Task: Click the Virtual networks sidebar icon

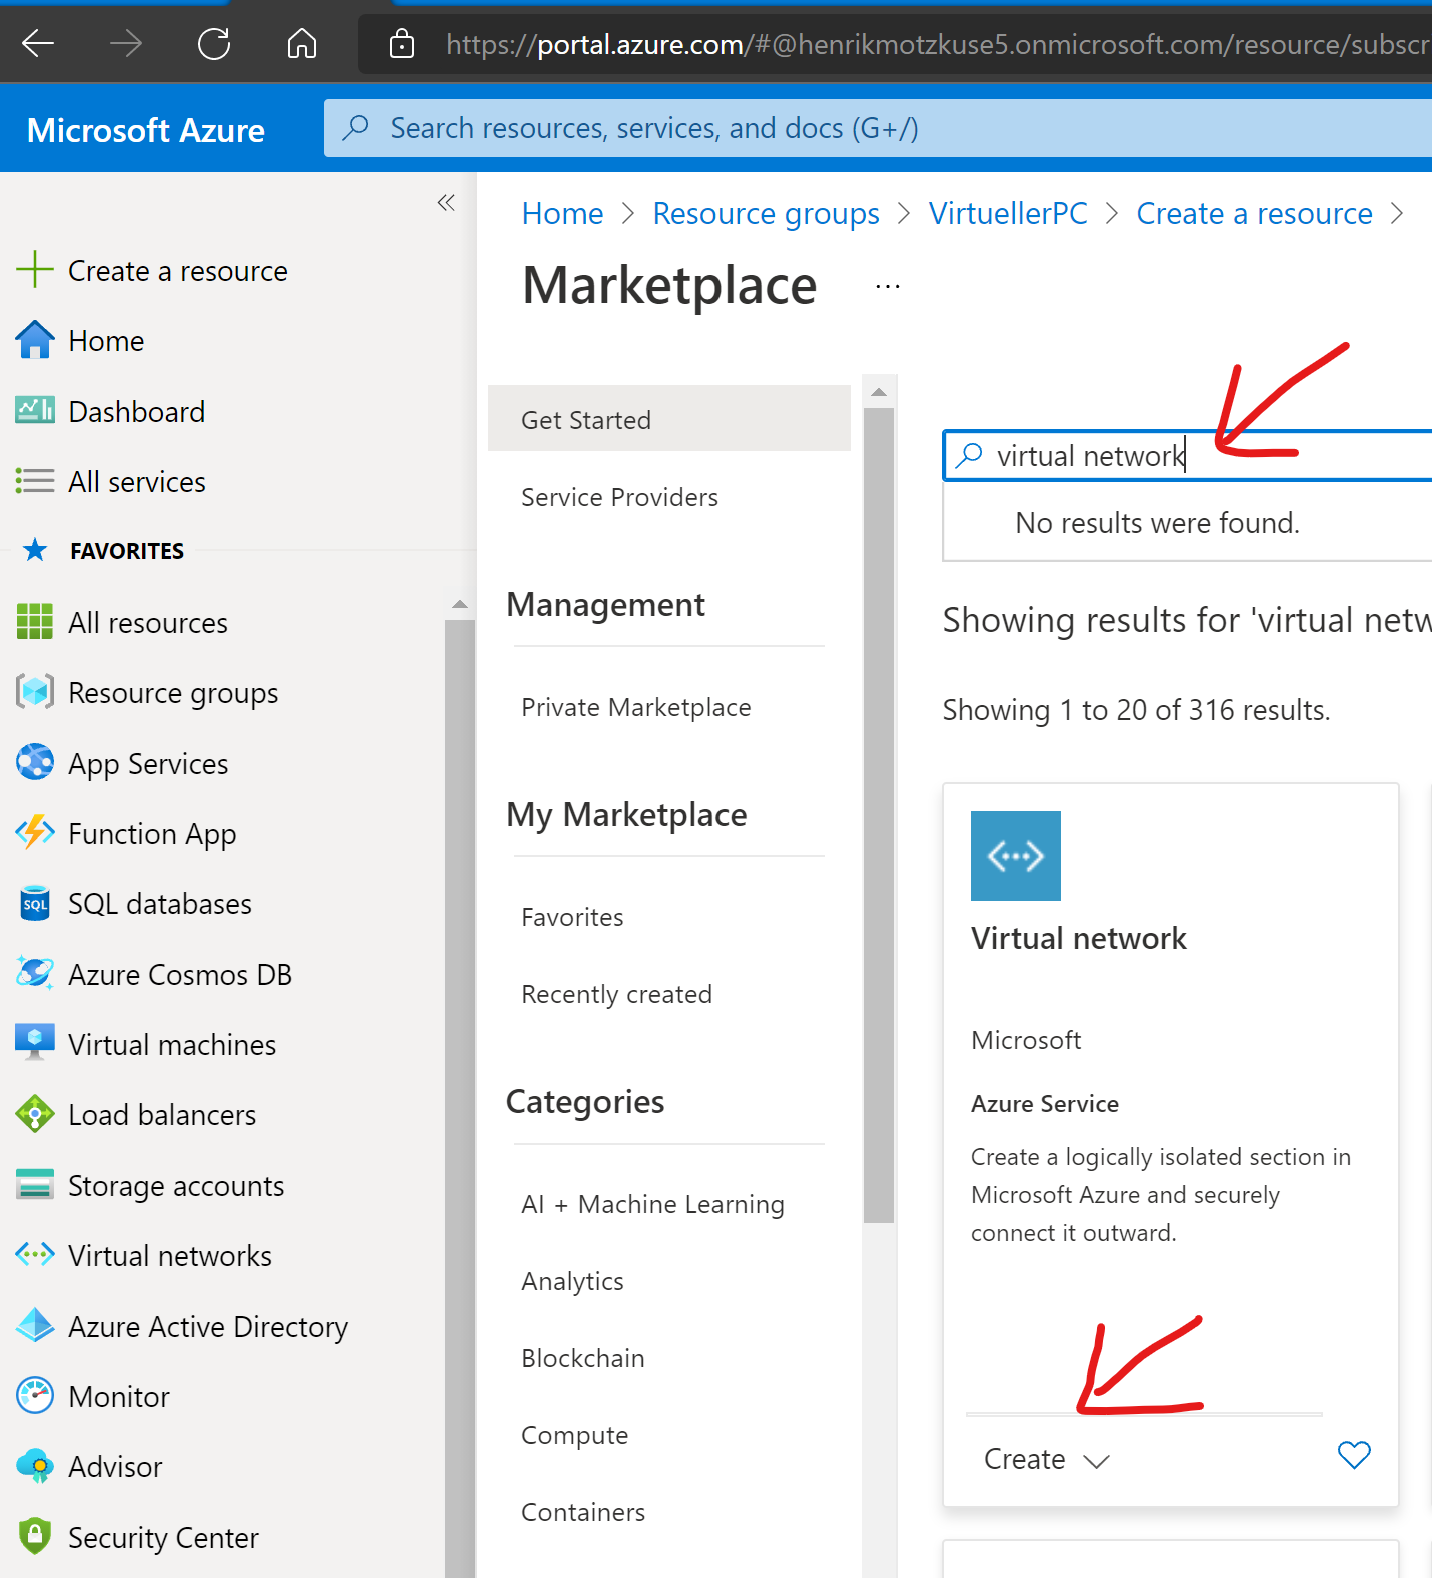Action: (x=35, y=1255)
